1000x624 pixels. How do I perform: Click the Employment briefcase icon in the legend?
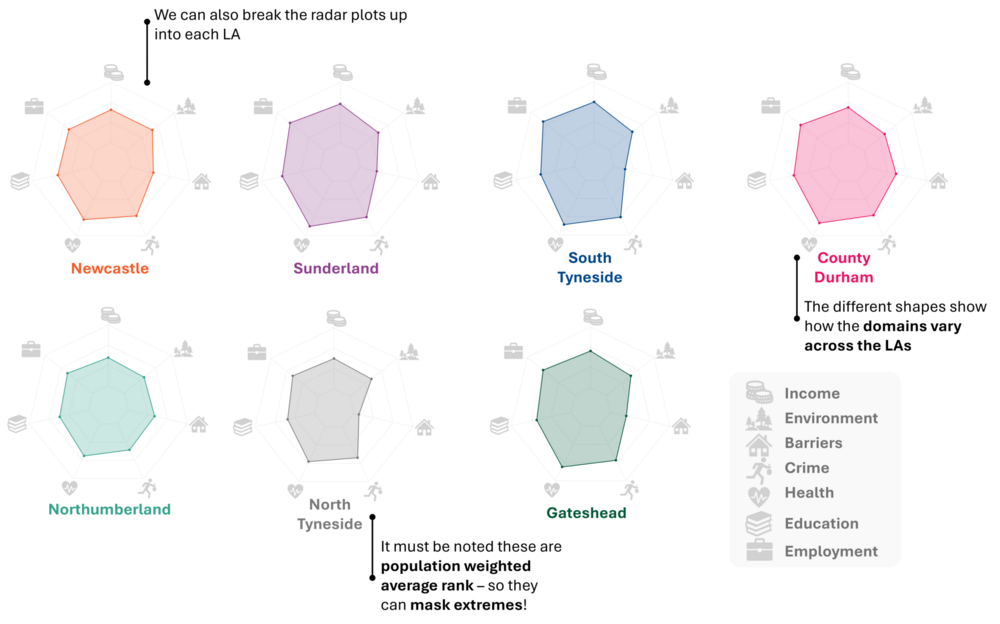[759, 550]
